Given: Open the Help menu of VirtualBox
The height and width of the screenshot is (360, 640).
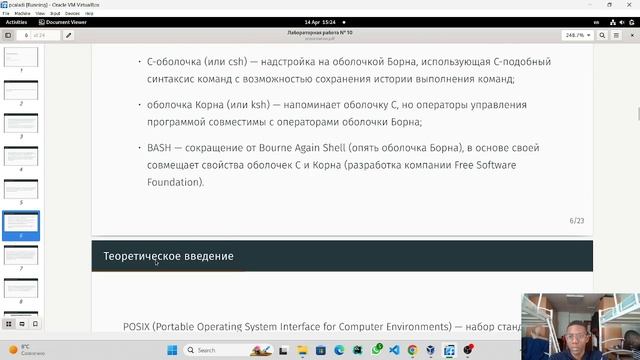Looking at the screenshot, I should tap(89, 13).
